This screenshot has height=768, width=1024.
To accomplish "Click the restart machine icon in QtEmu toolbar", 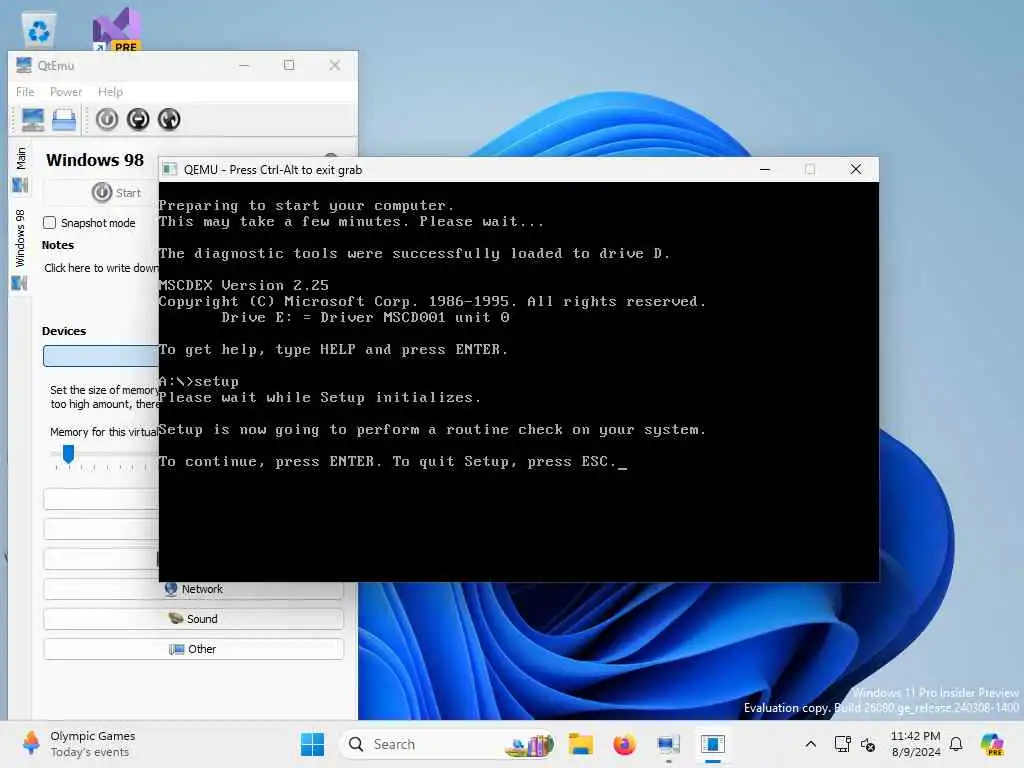I will pos(169,120).
